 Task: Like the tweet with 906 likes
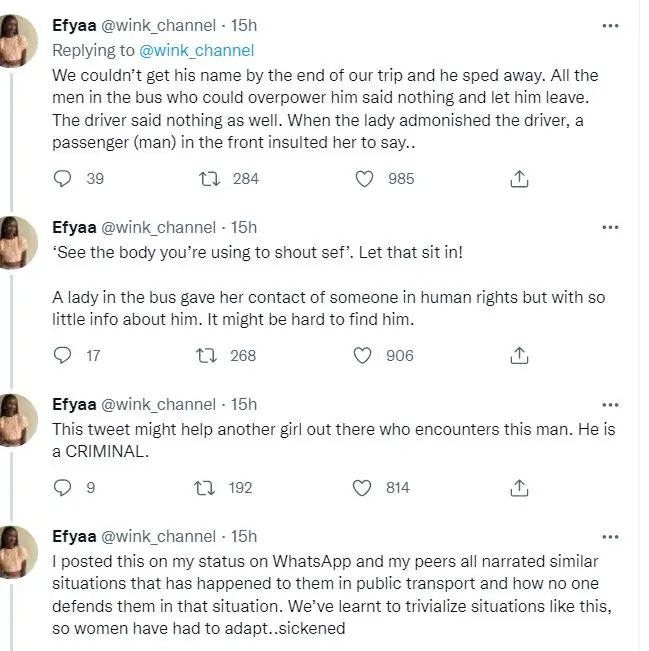click(365, 355)
